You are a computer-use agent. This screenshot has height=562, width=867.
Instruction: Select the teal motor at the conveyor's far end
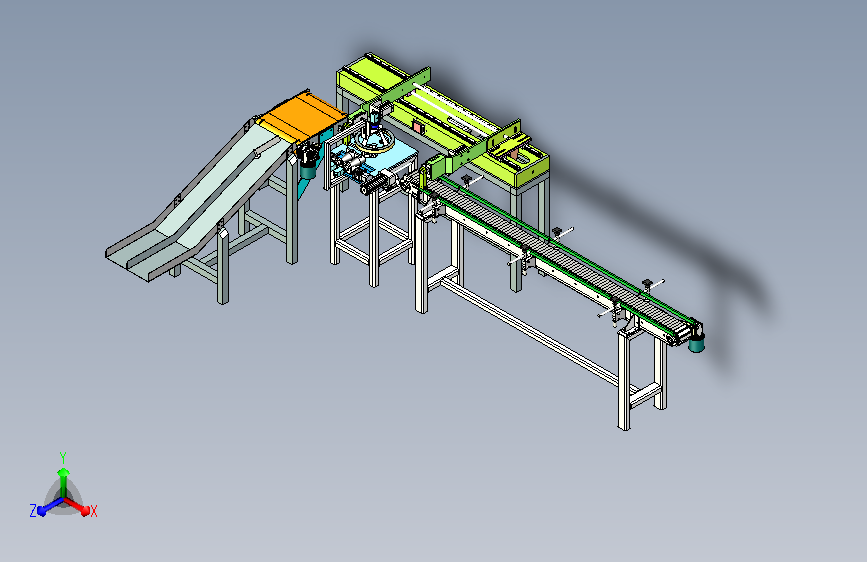tap(697, 343)
